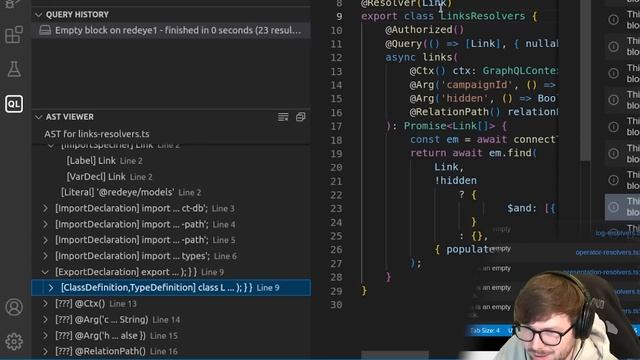Image resolution: width=640 pixels, height=360 pixels.
Task: Open the Testing flask view
Action: 14,69
